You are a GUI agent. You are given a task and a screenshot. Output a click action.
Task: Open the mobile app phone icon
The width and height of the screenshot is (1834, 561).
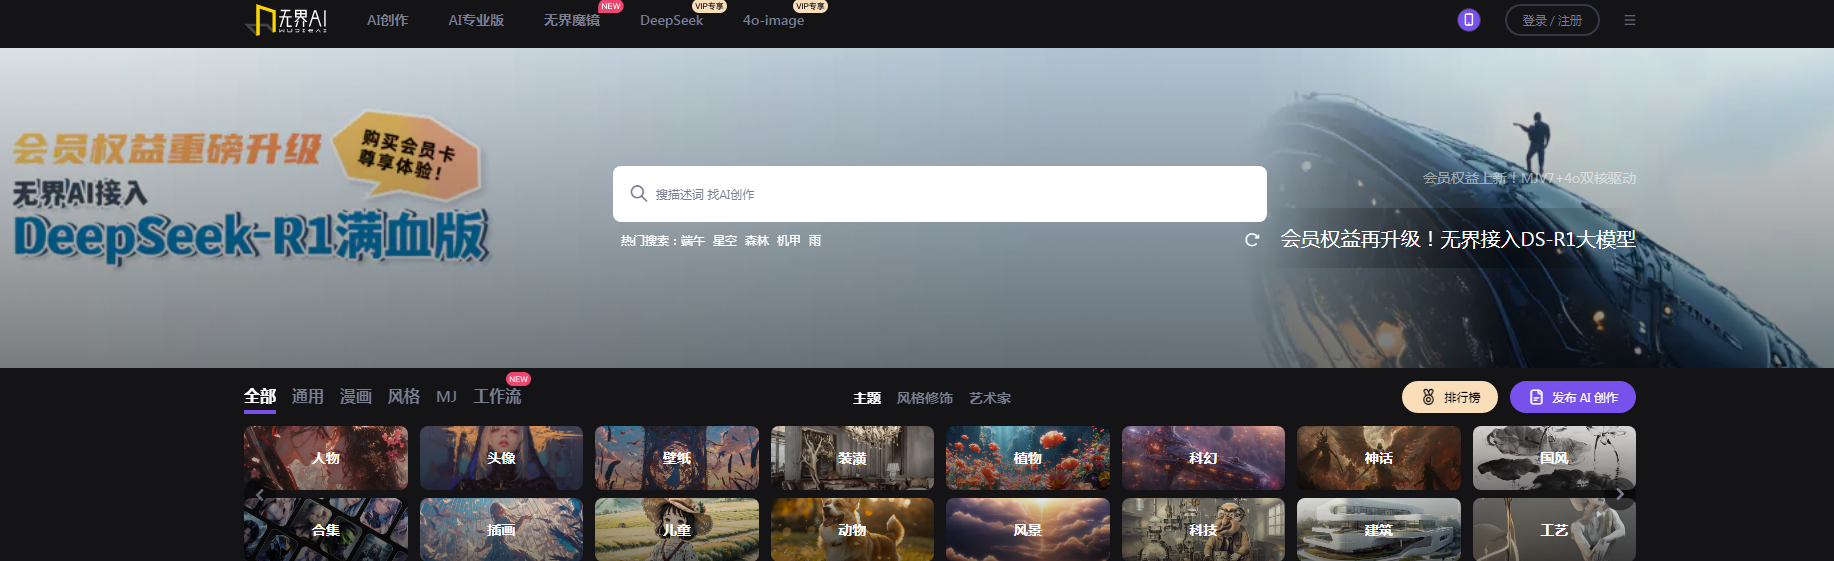coord(1468,20)
